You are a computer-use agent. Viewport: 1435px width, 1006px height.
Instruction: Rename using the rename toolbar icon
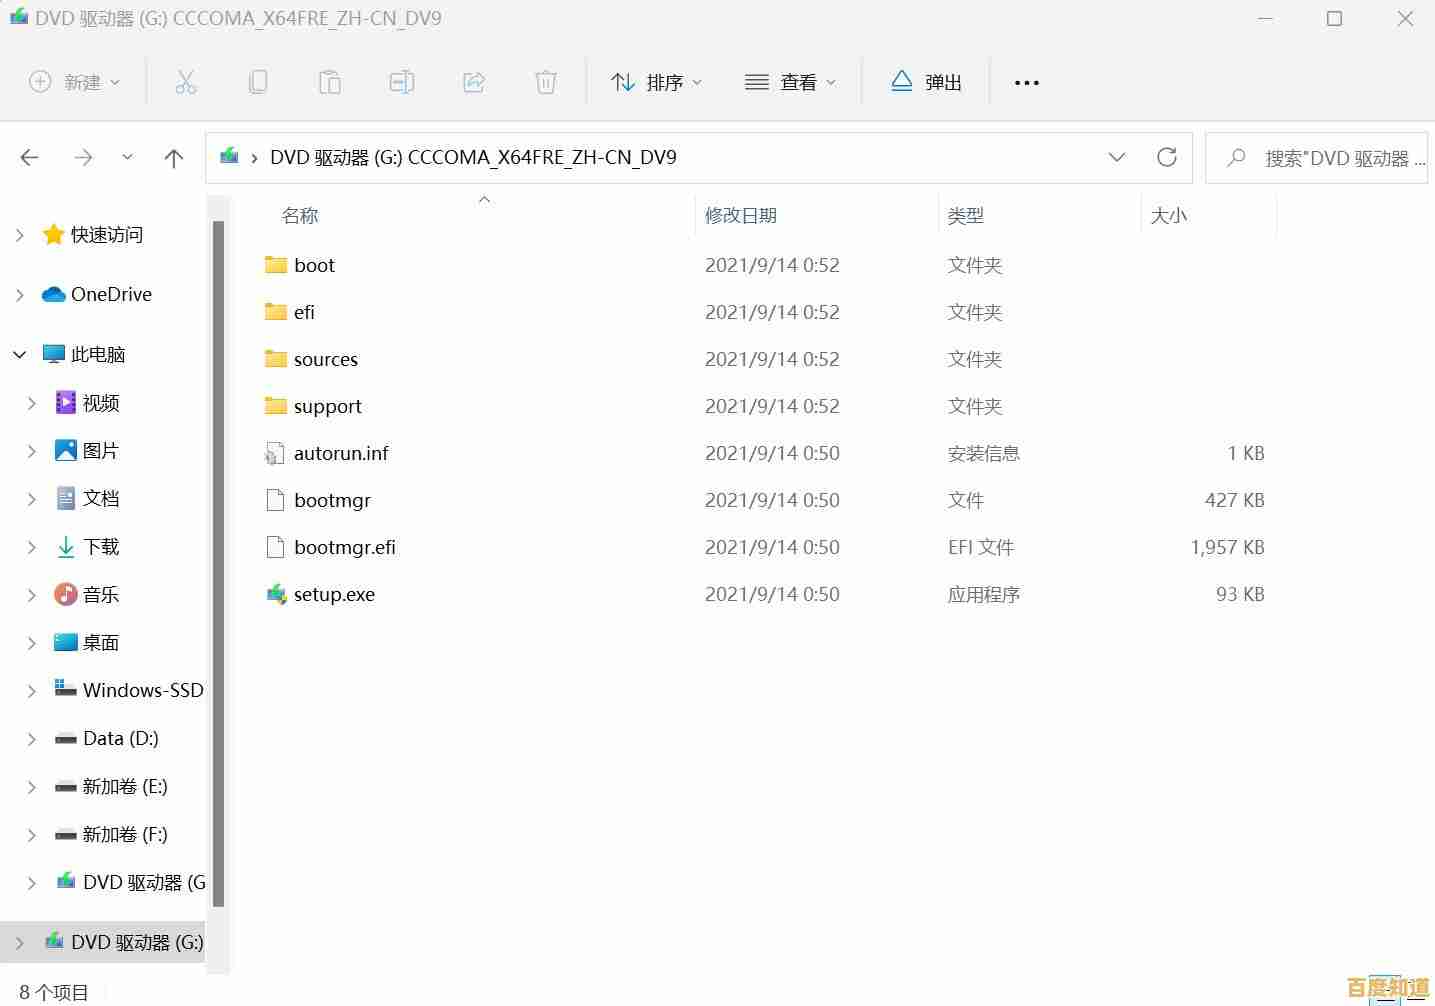point(402,82)
